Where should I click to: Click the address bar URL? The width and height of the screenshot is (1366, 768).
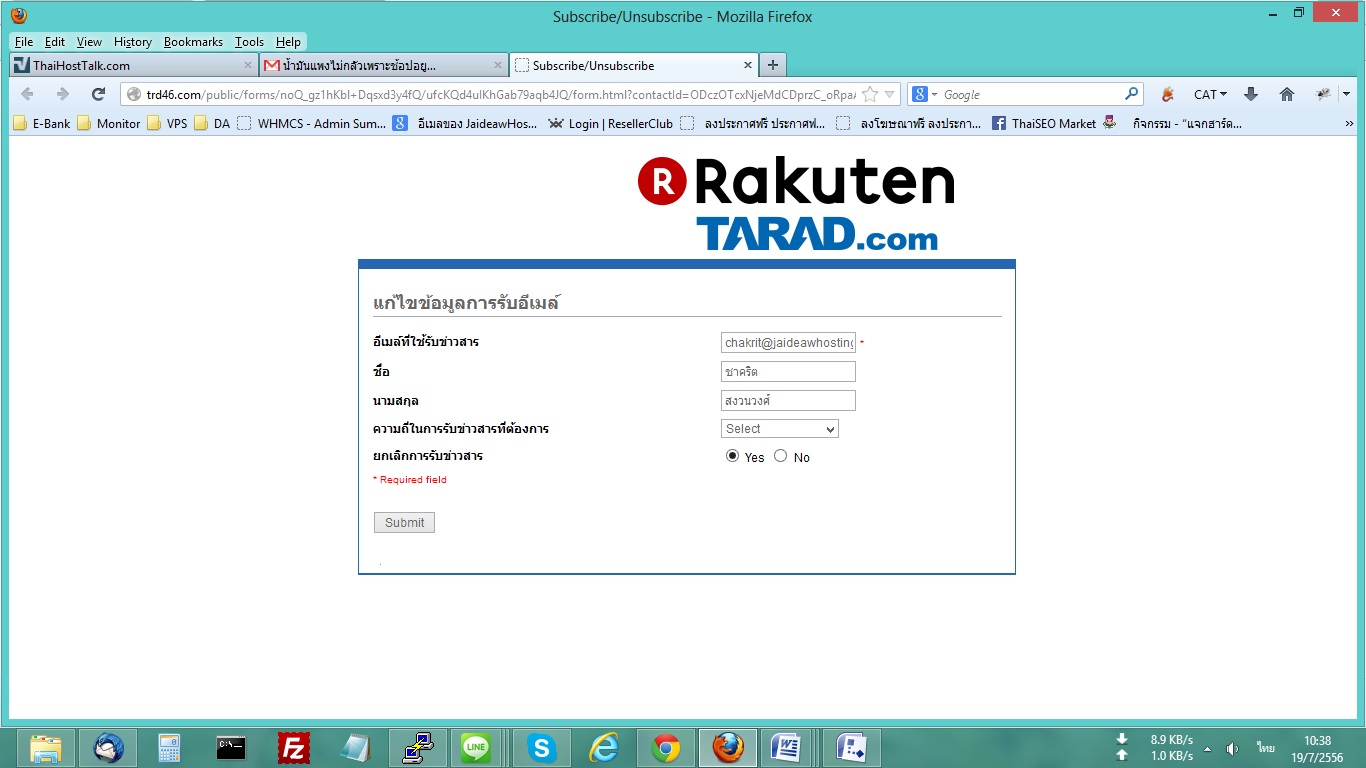pos(500,94)
